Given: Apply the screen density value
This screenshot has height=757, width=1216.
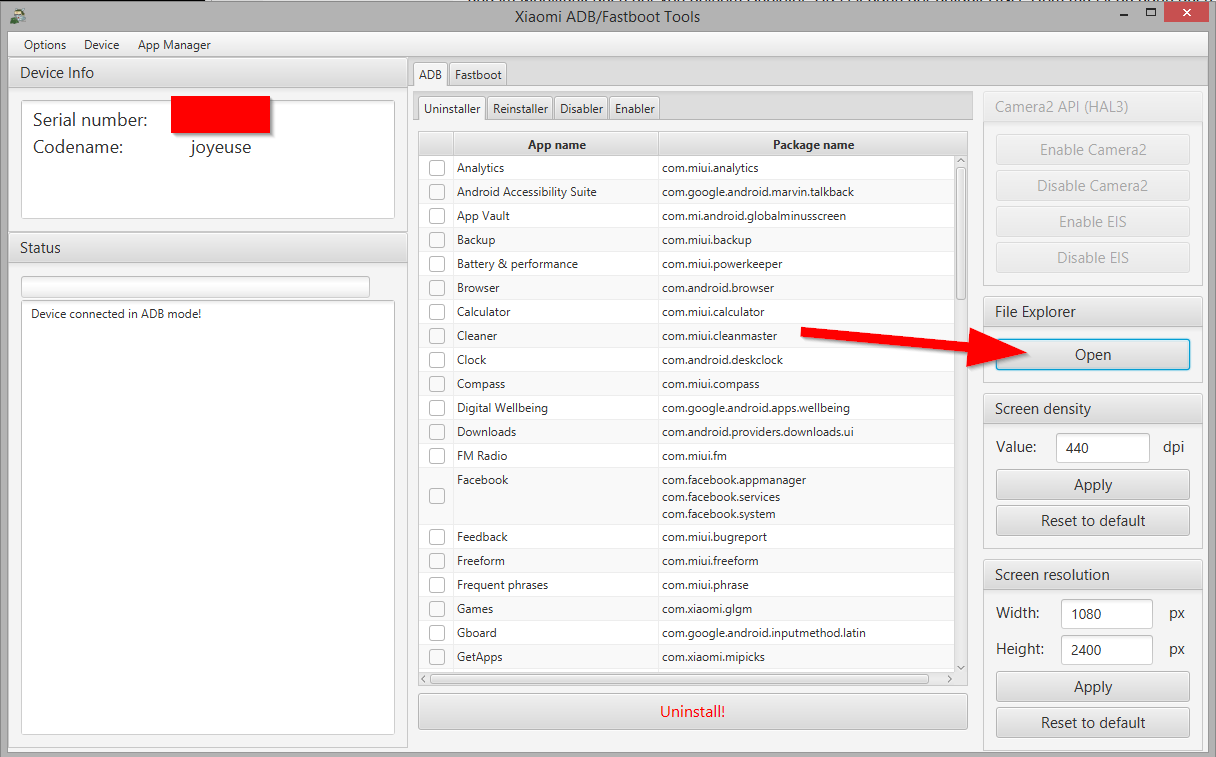Looking at the screenshot, I should point(1093,485).
